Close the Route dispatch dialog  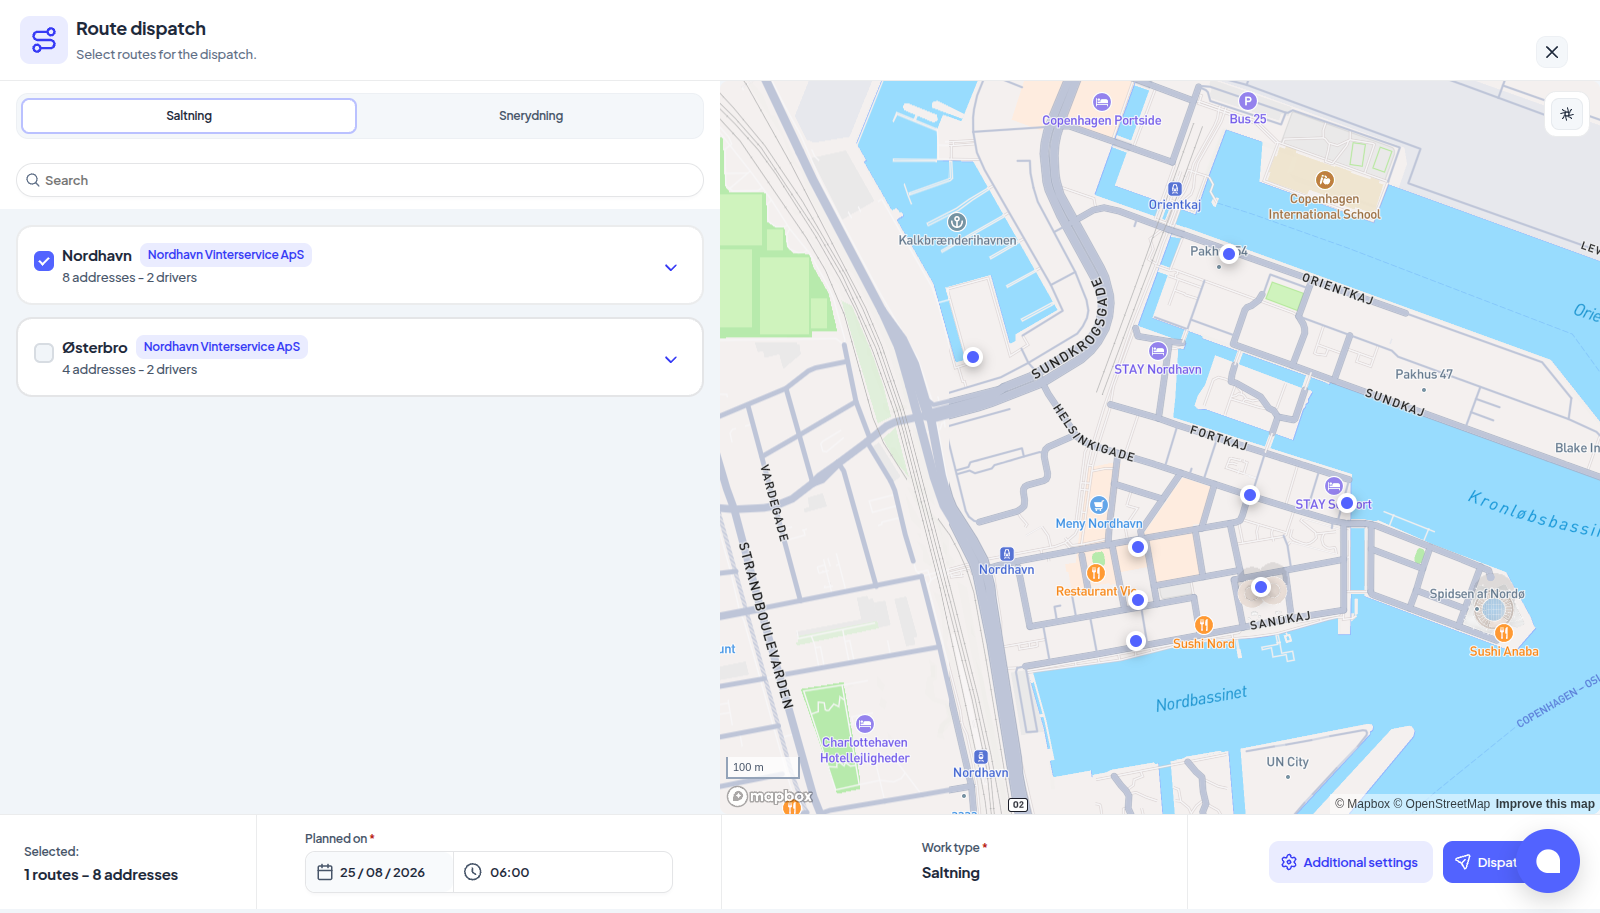tap(1552, 52)
